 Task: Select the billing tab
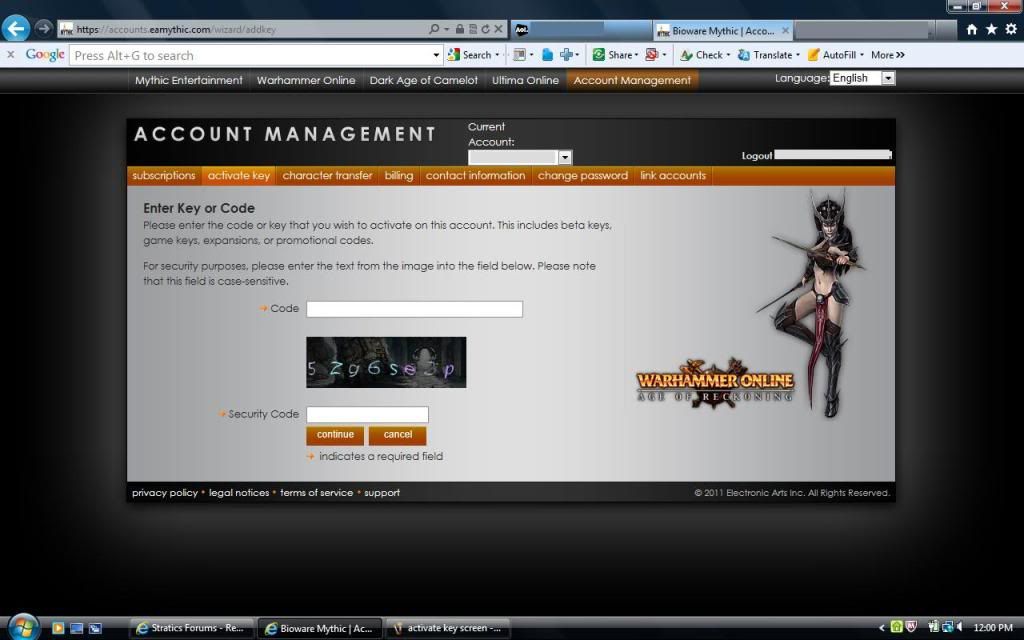(x=398, y=176)
